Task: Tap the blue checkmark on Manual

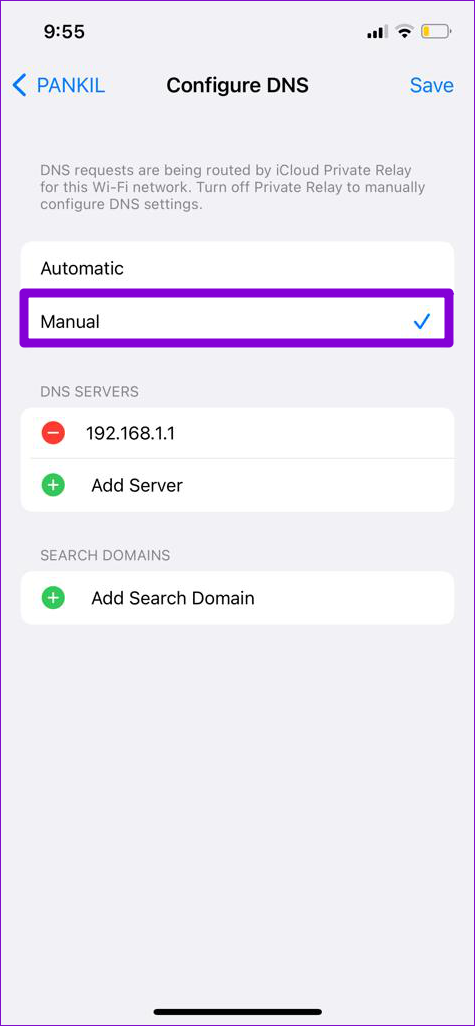Action: coord(422,321)
